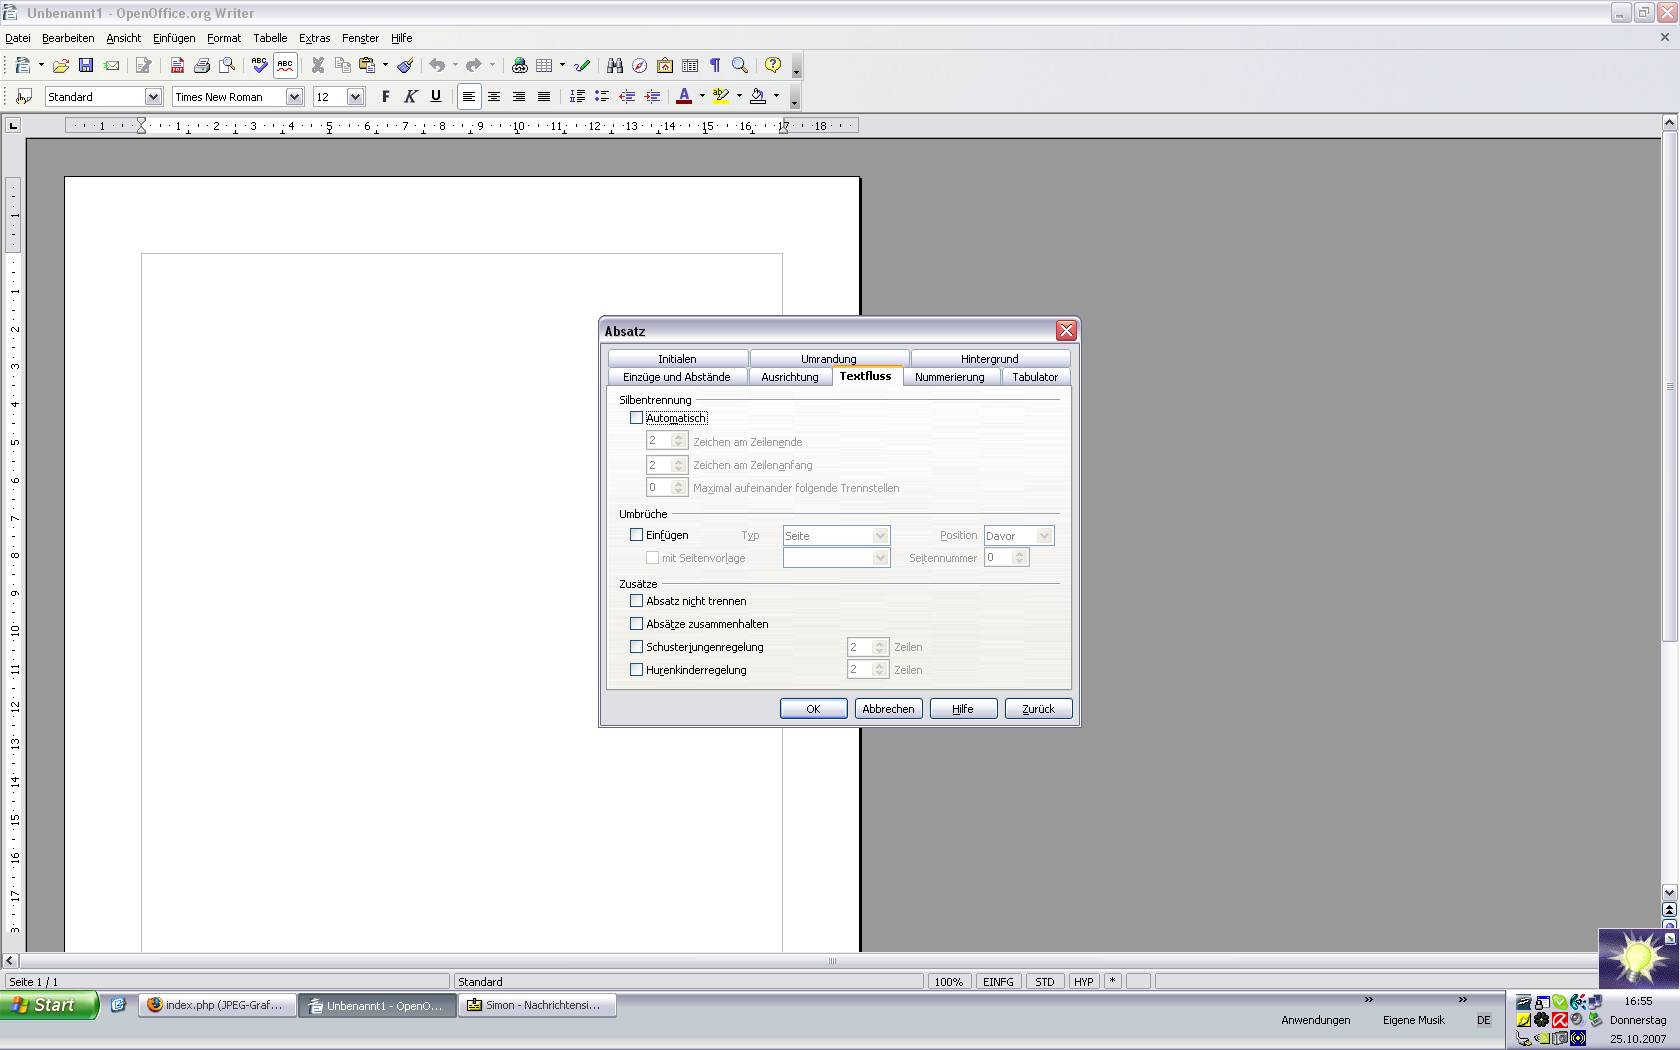
Task: Click the OK button in dialog
Action: pos(813,709)
